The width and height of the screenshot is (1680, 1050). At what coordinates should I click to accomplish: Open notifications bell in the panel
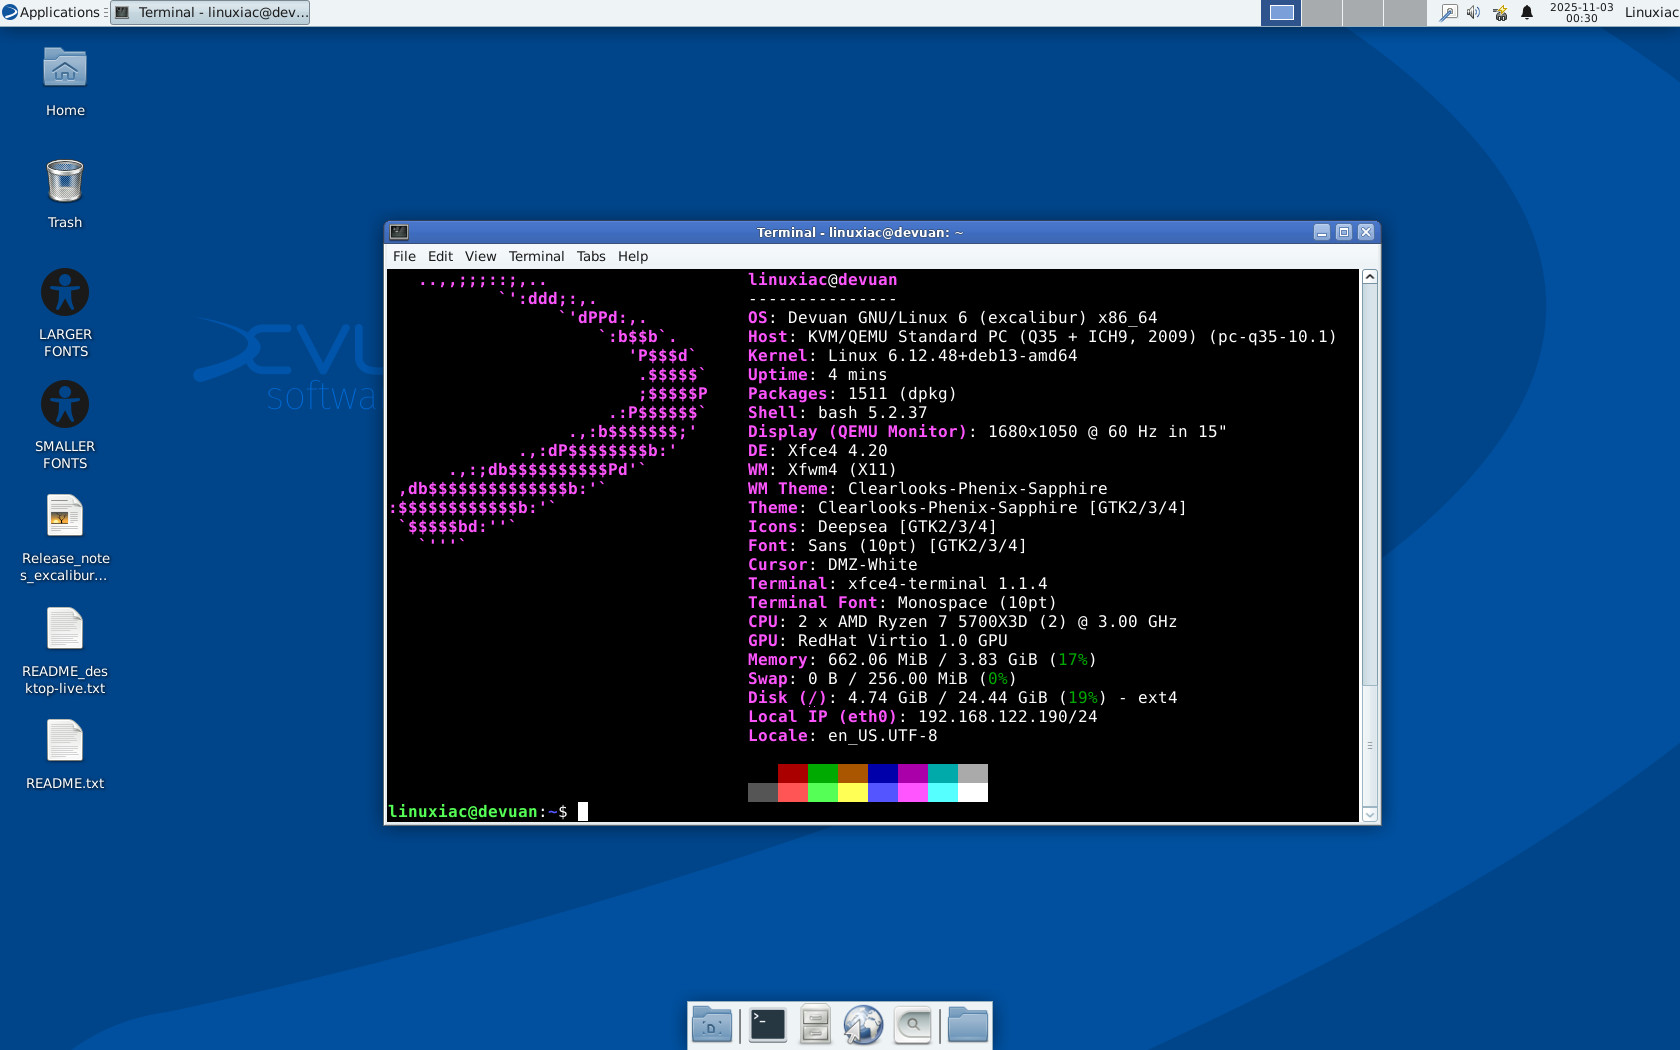click(1527, 13)
